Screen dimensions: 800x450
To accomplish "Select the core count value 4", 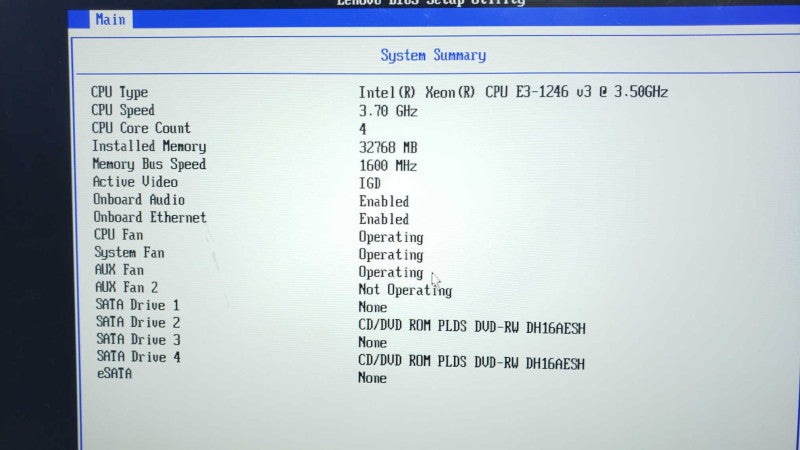I will 363,129.
